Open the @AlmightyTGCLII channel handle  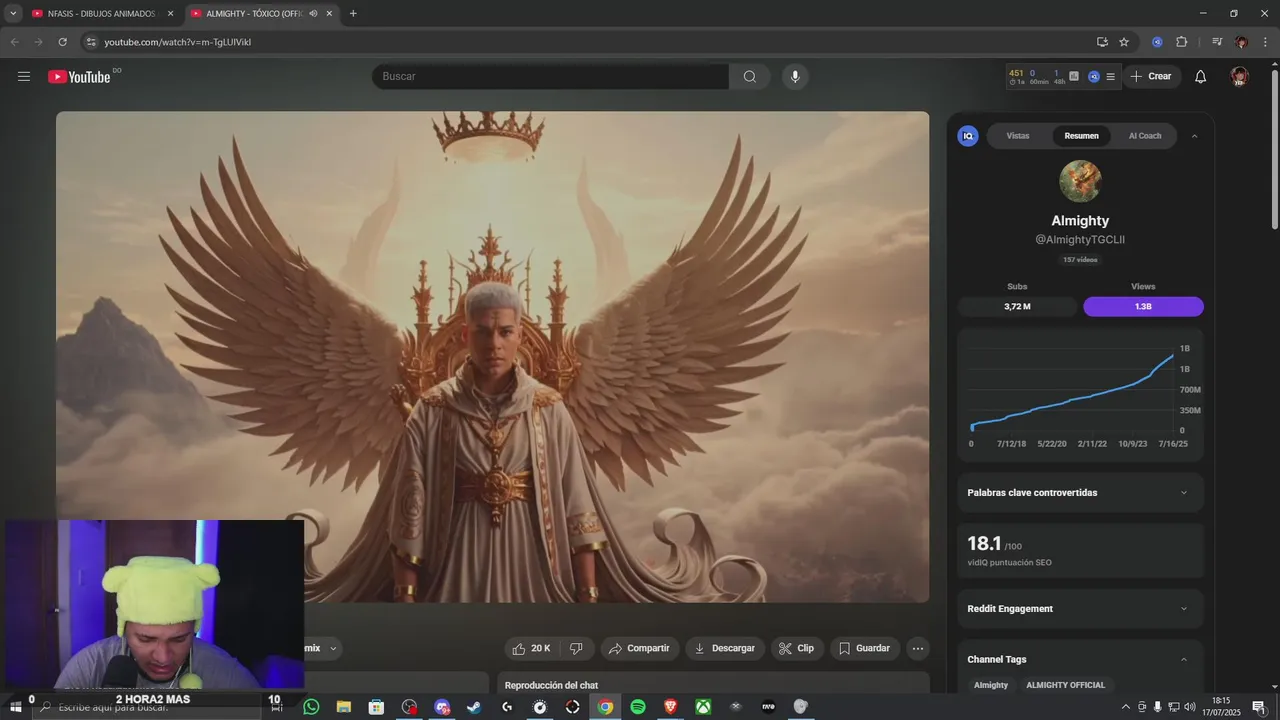click(x=1080, y=240)
